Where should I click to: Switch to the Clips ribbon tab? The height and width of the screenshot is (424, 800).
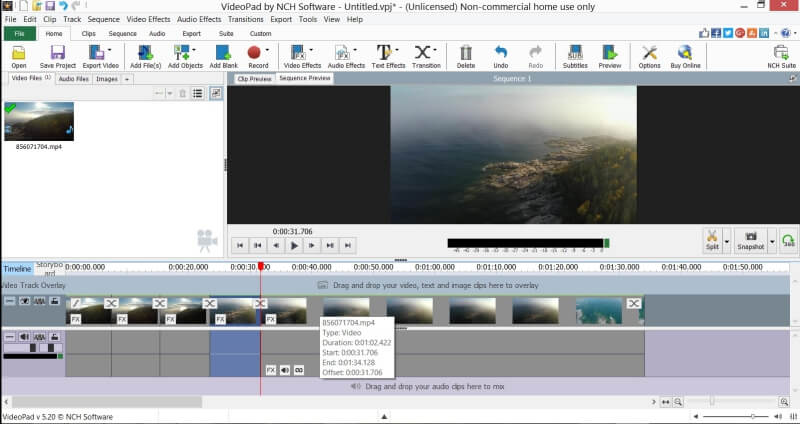tap(88, 34)
